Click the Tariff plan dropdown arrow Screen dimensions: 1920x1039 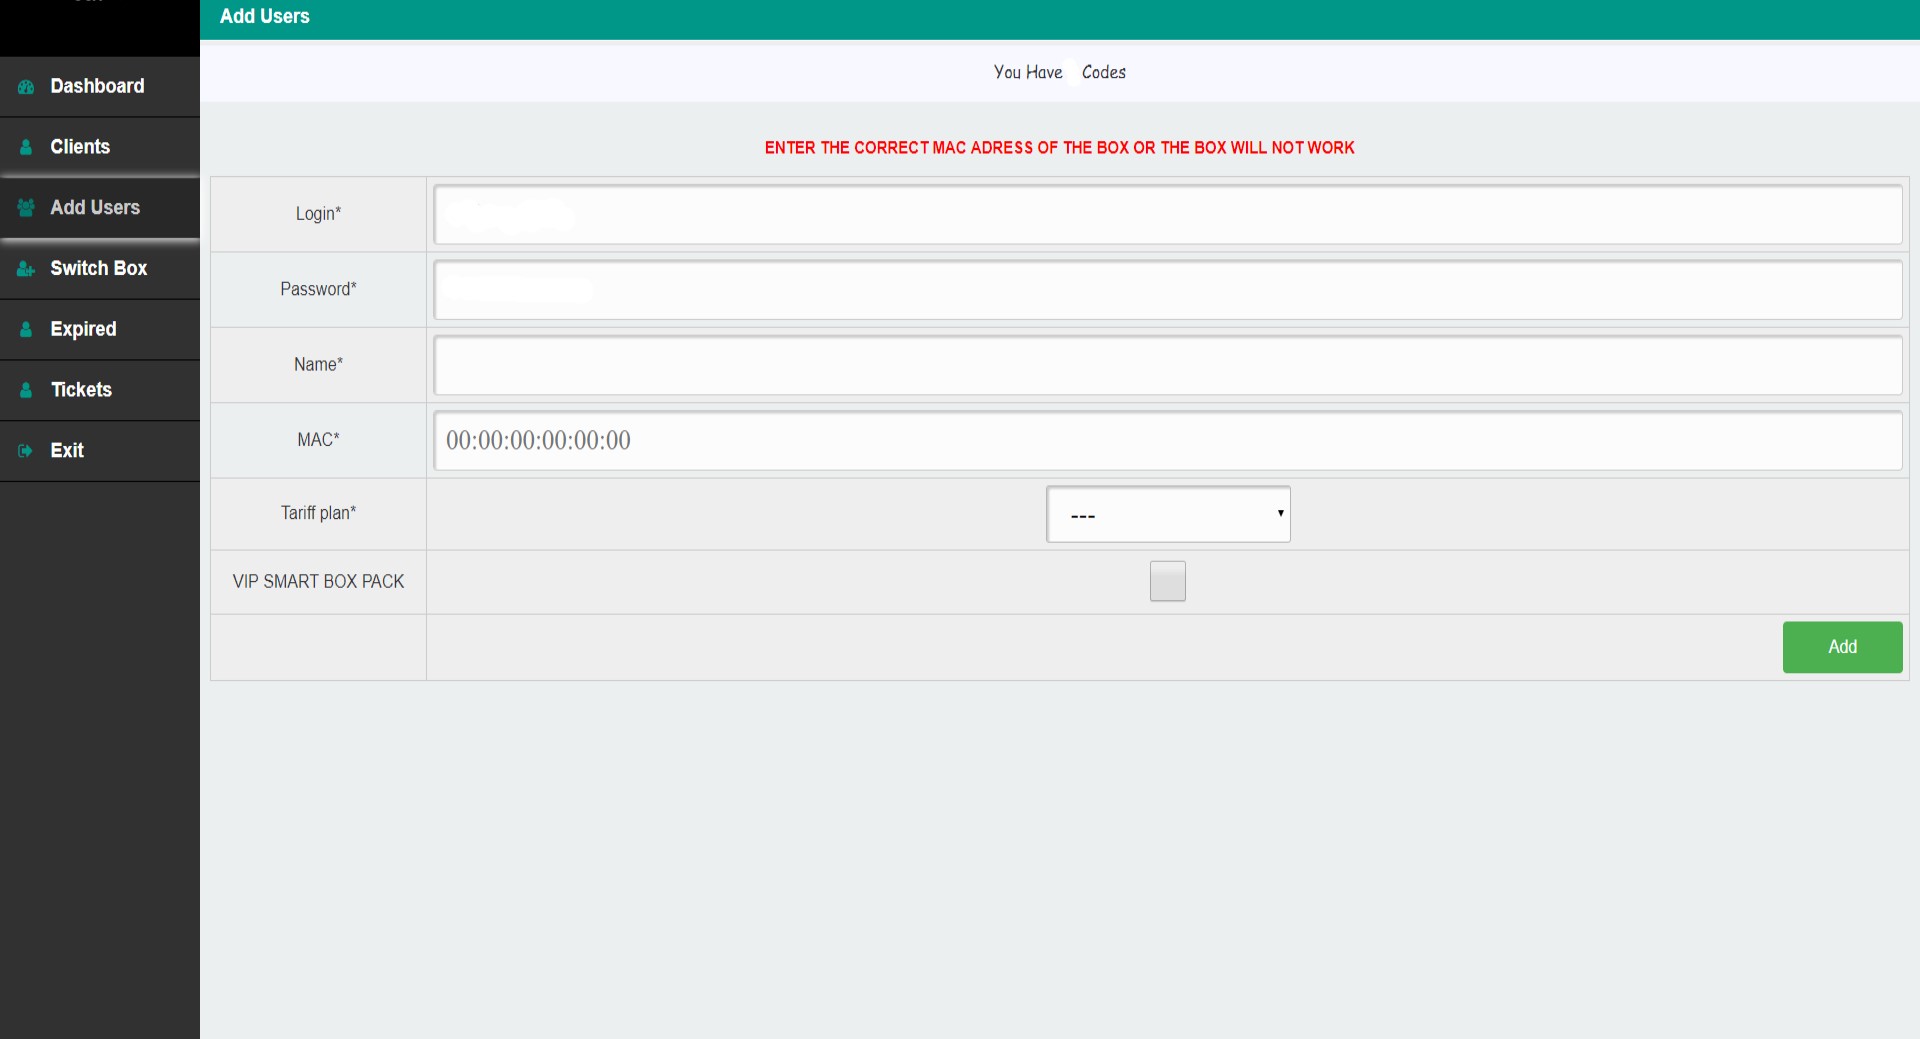(1280, 513)
